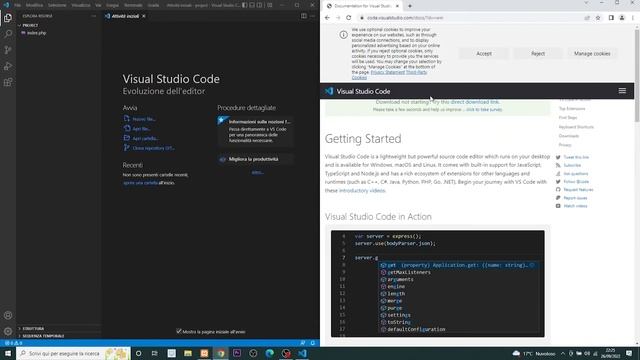The image size is (640, 360).
Task: Select the Documentation for Visual Studio browser tab
Action: tap(362, 6)
